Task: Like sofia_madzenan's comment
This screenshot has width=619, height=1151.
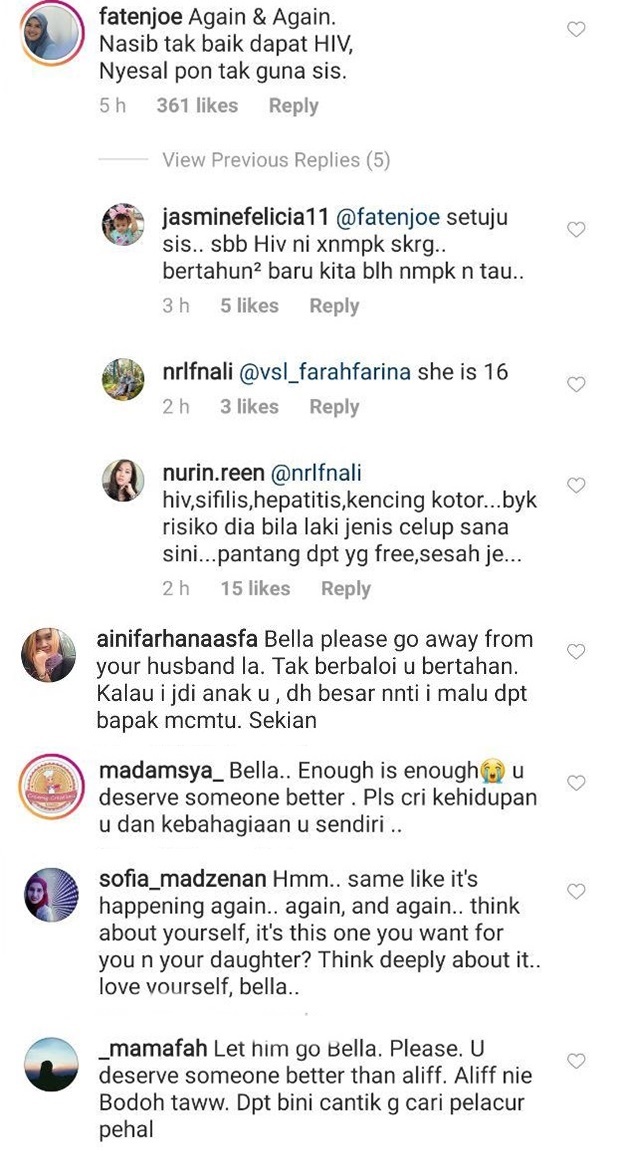Action: click(576, 891)
